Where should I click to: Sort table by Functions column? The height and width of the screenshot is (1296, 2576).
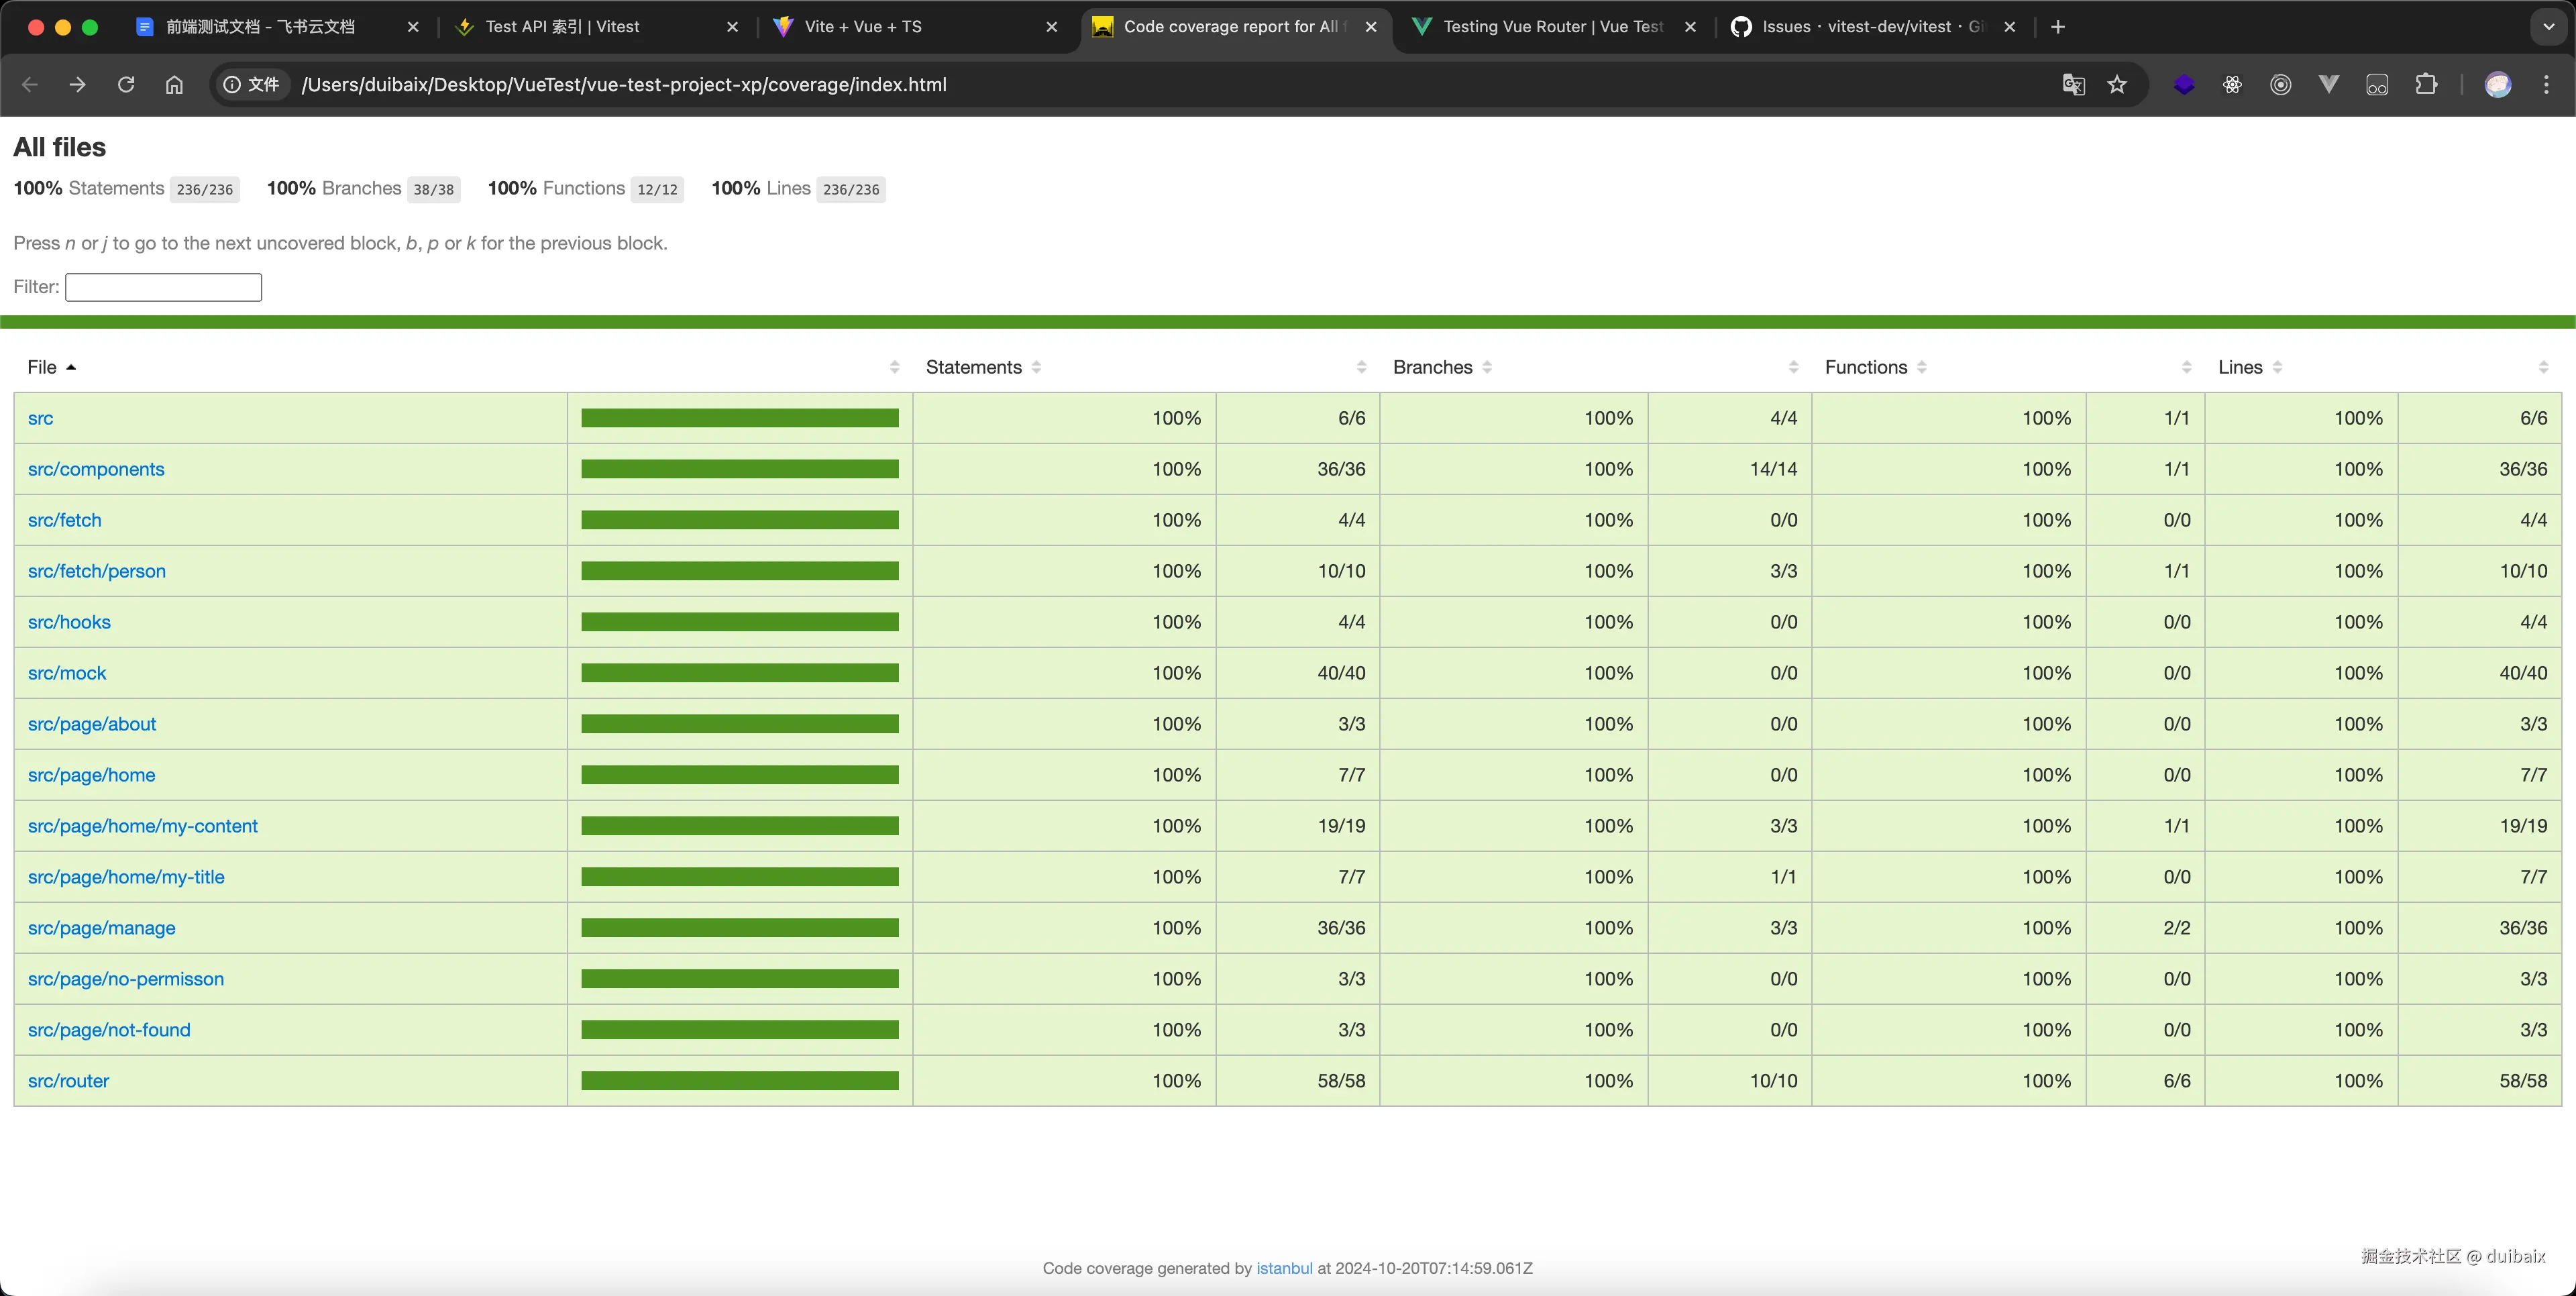coord(1865,367)
